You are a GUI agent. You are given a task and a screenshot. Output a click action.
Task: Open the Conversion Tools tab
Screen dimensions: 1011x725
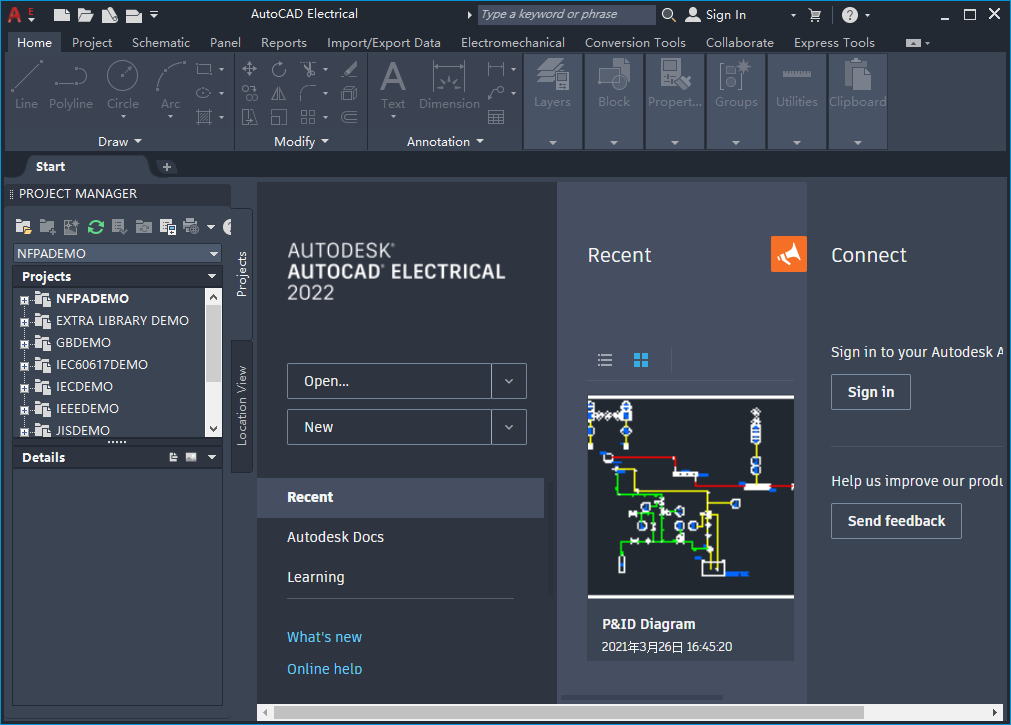pos(635,43)
